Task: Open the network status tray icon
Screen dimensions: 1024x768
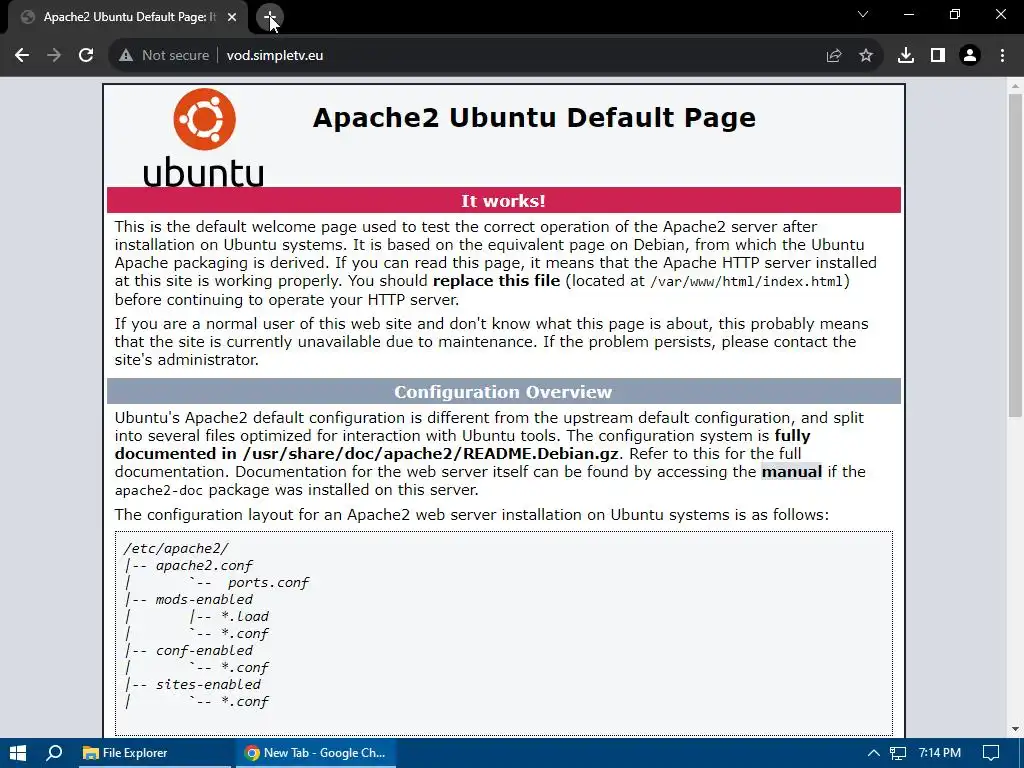Action: [x=898, y=753]
